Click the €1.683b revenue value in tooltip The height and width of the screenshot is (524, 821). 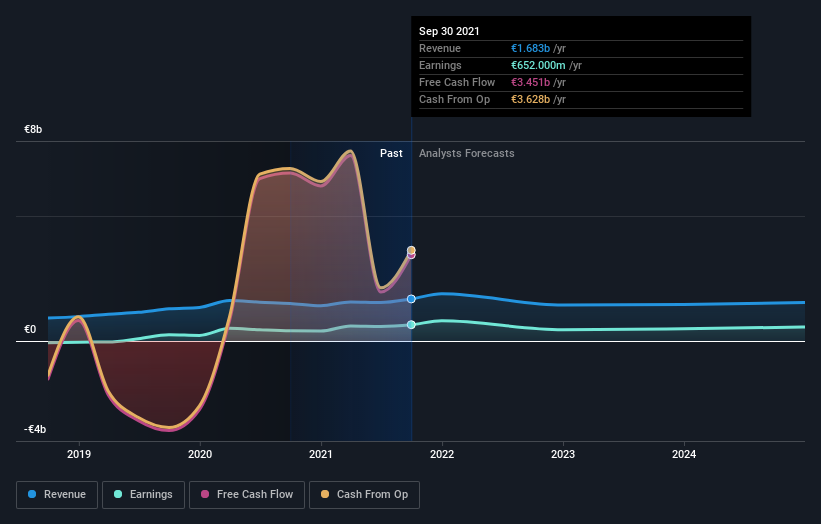point(530,48)
